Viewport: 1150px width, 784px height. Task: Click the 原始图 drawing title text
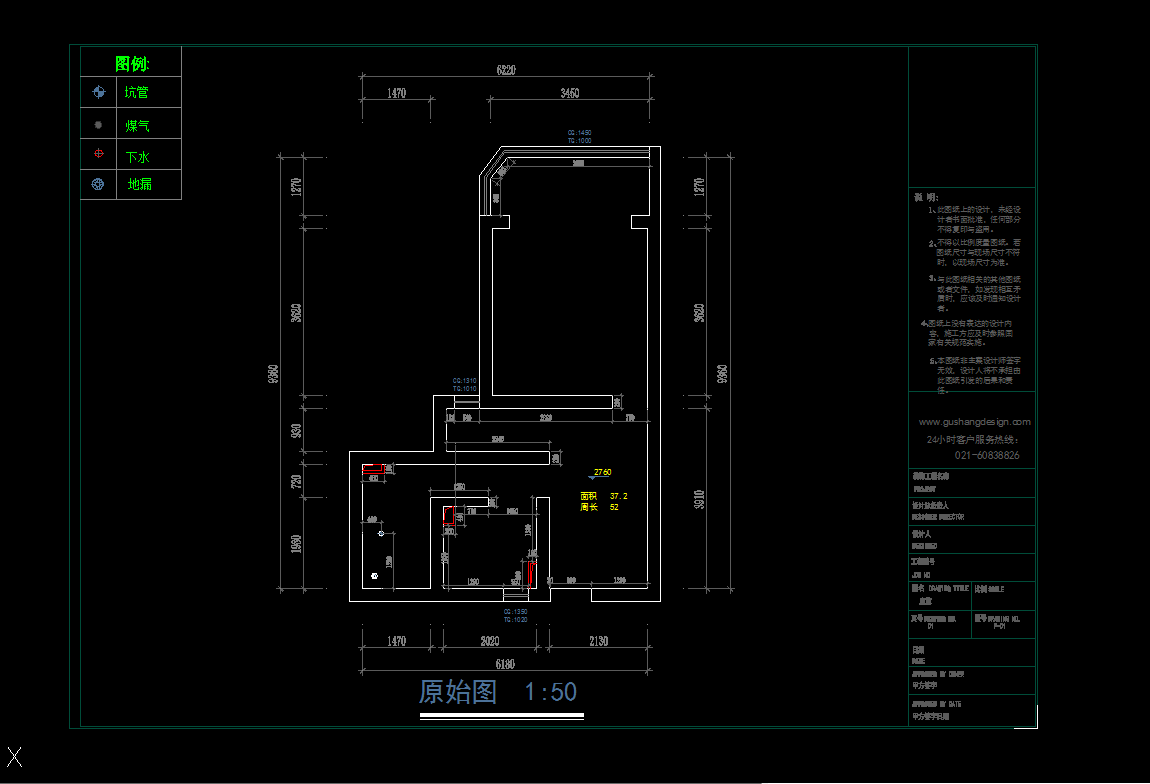point(458,692)
